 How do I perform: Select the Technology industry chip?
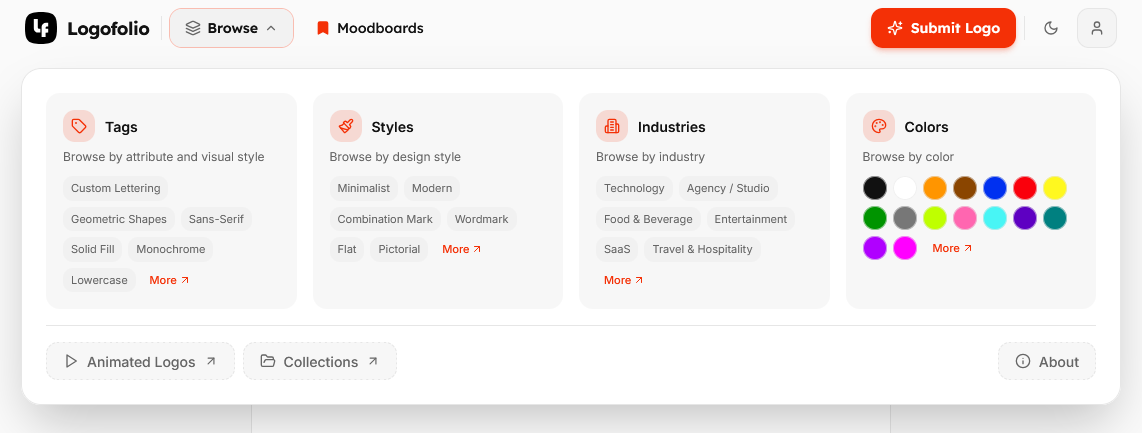pyautogui.click(x=634, y=188)
